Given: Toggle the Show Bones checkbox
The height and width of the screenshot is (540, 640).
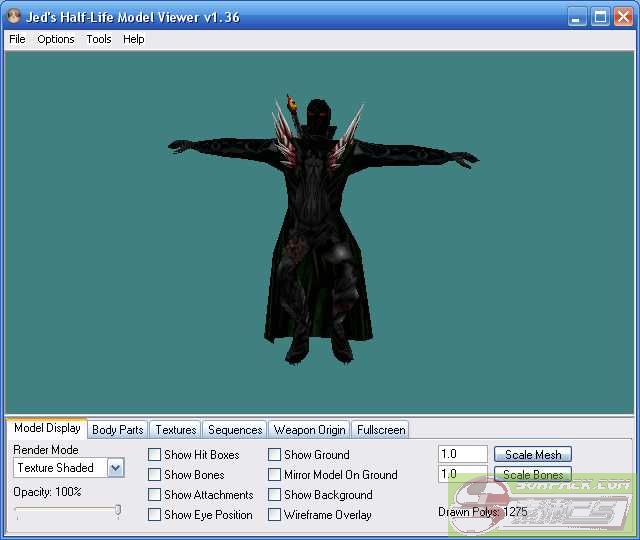Looking at the screenshot, I should [x=155, y=475].
